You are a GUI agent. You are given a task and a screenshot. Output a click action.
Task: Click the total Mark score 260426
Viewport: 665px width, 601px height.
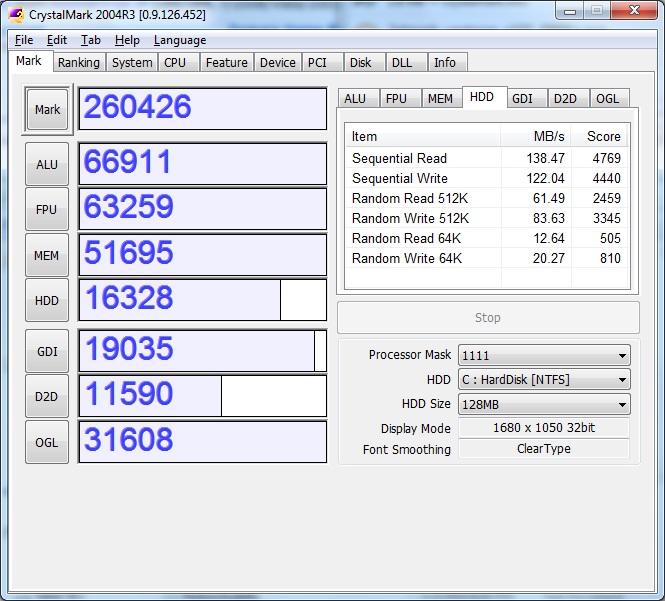tap(203, 109)
